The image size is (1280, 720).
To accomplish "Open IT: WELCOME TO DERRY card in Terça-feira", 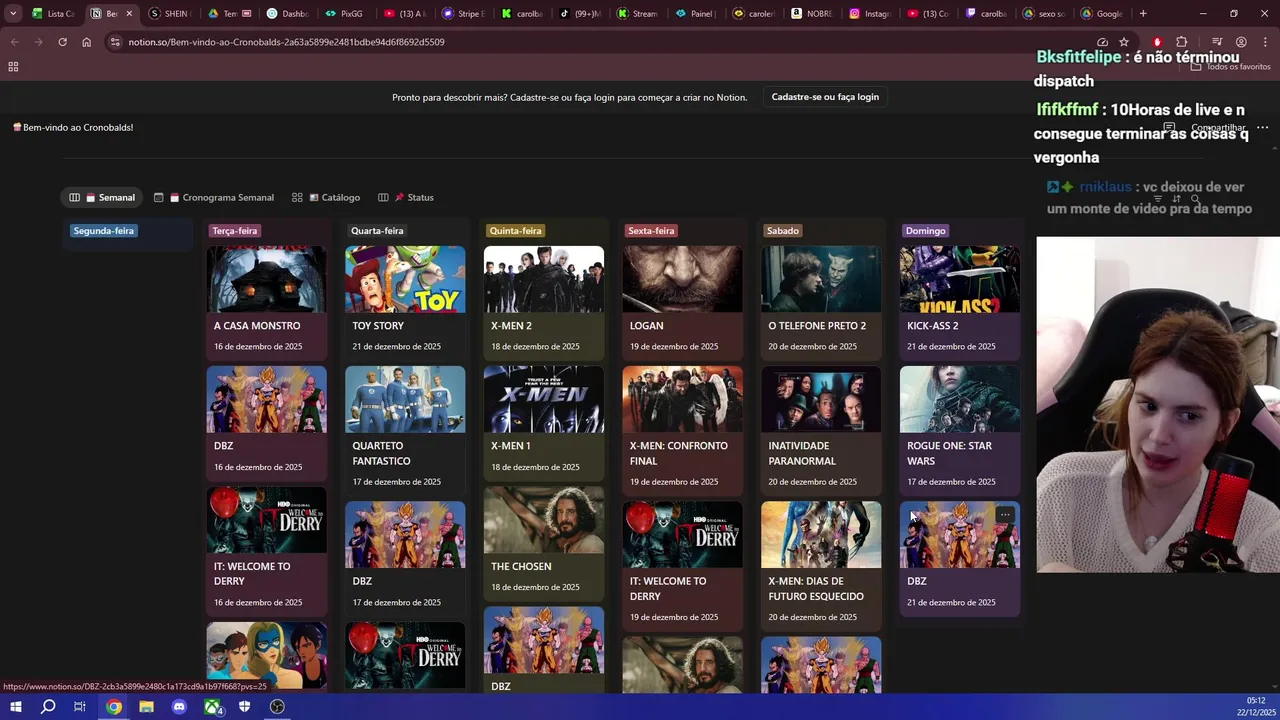I will 266,551.
